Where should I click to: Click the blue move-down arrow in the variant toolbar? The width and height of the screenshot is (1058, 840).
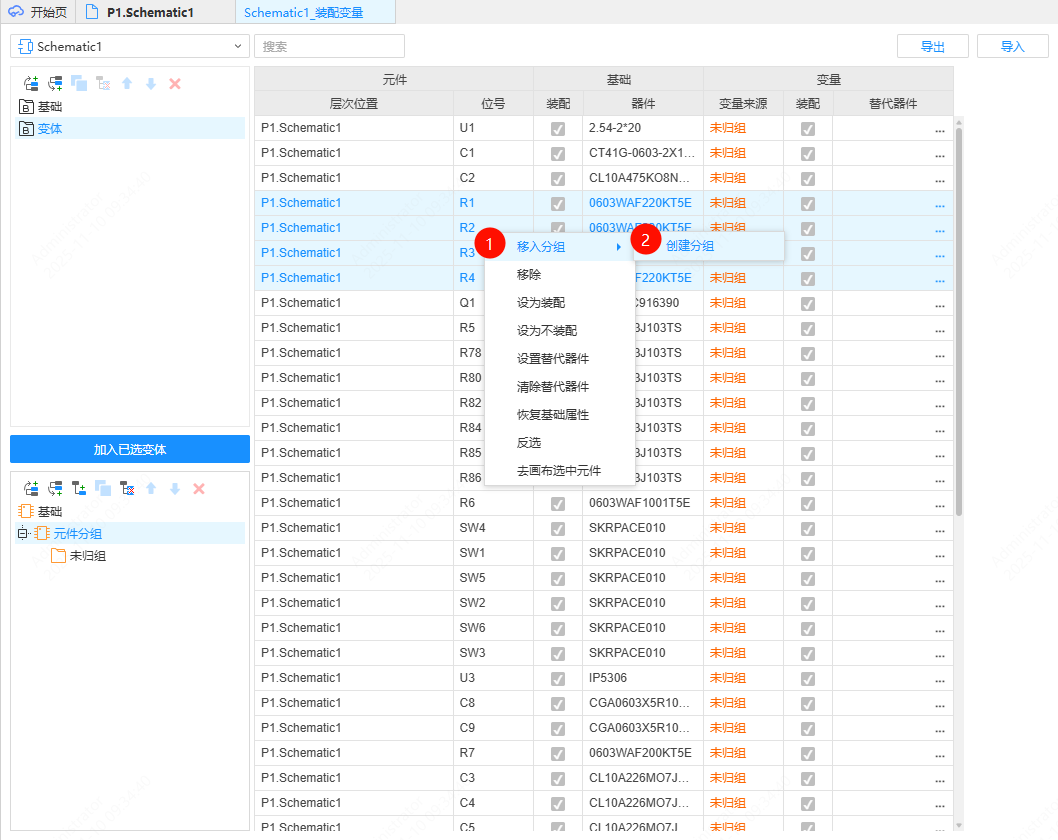coord(151,83)
